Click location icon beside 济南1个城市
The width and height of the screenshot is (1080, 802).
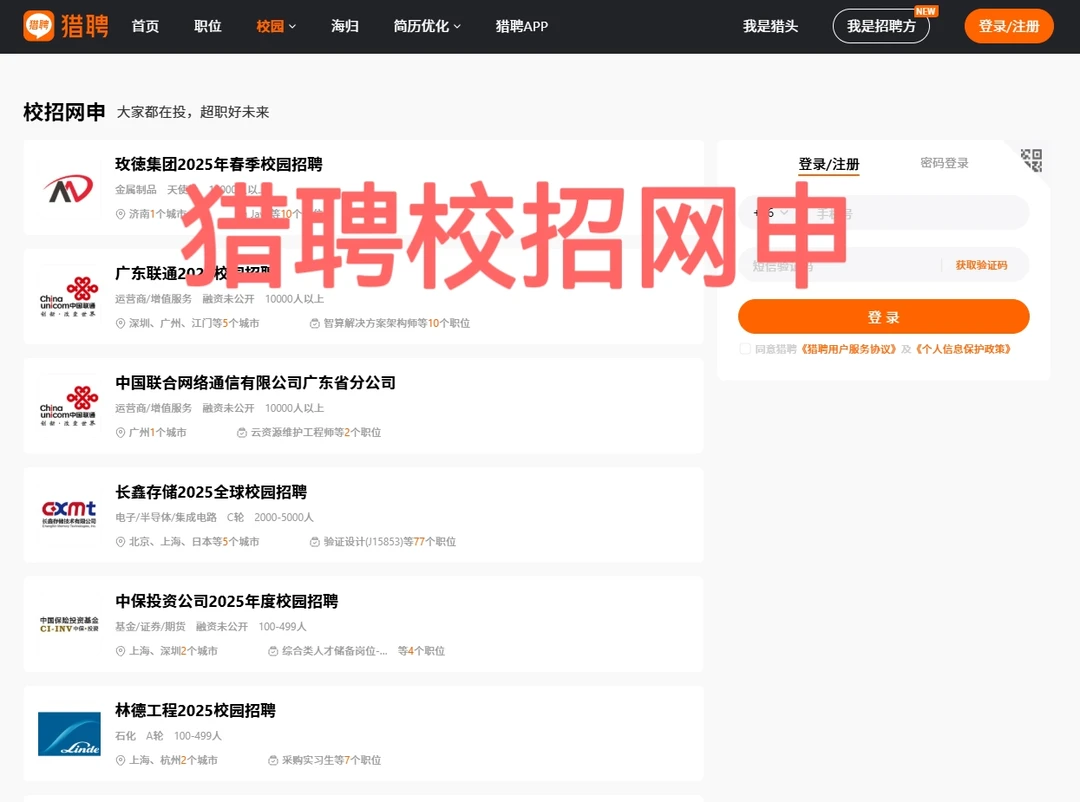point(120,214)
